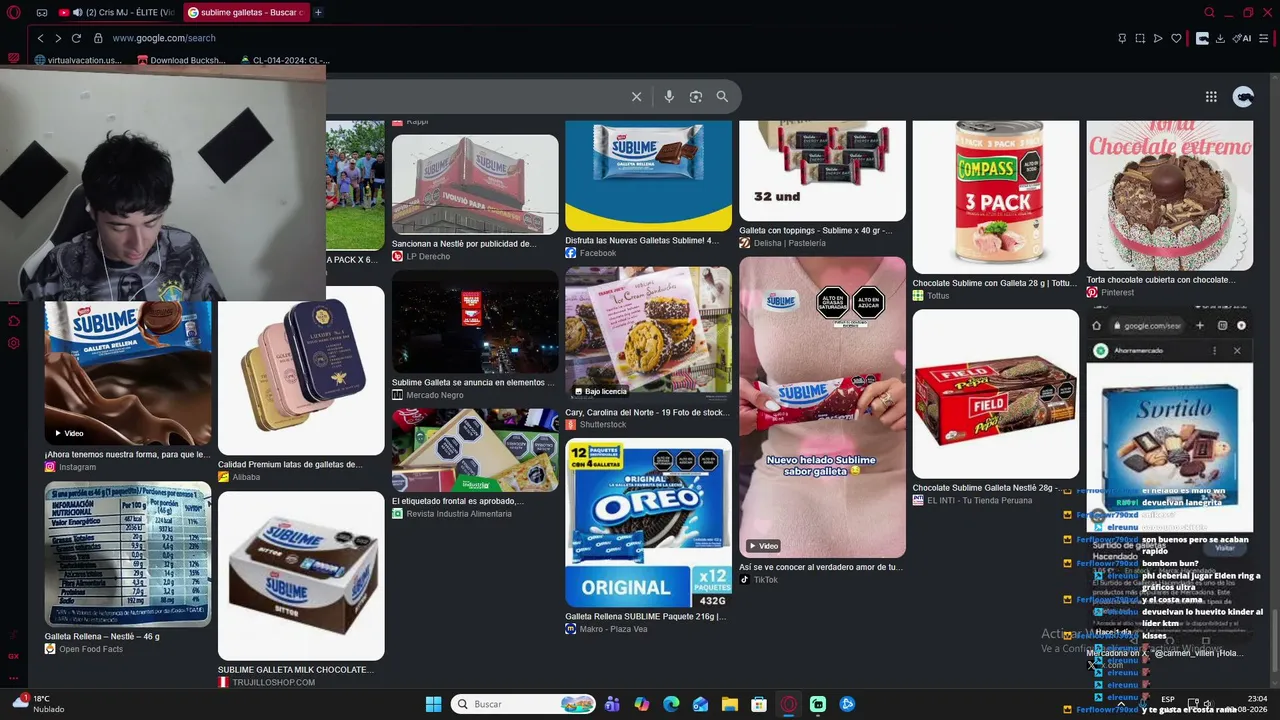Open the Copilot taskbar icon
Image resolution: width=1280 pixels, height=720 pixels.
pos(642,704)
